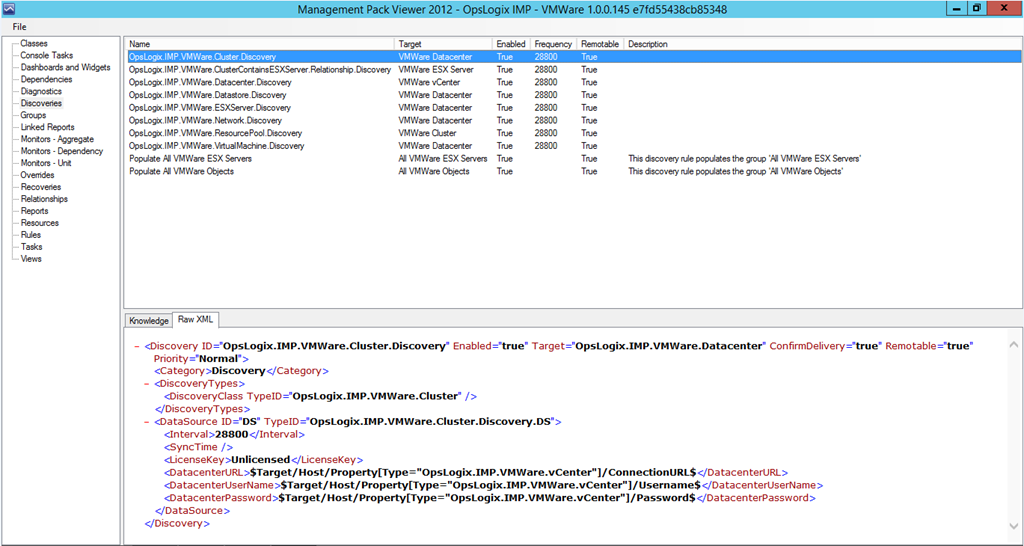Select the Raw XML tab
Screen dimensions: 1024x546
[195, 320]
